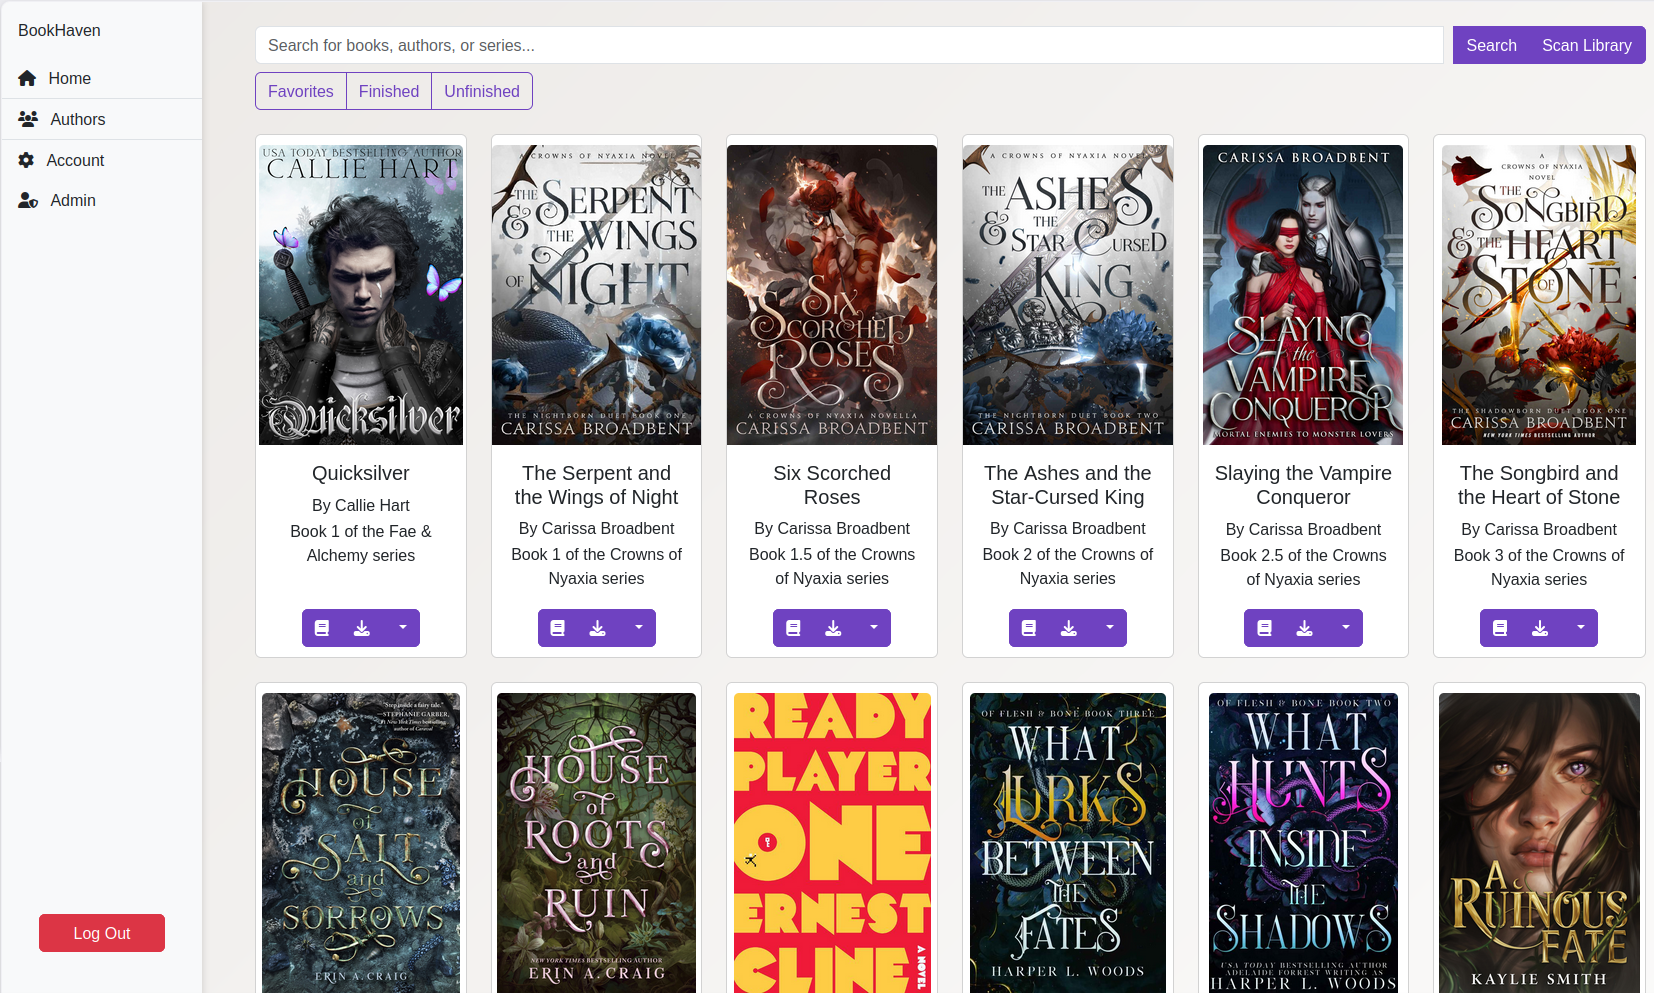Click the Ready Player One cover
Viewport: 1654px width, 993px height.
[x=832, y=843]
